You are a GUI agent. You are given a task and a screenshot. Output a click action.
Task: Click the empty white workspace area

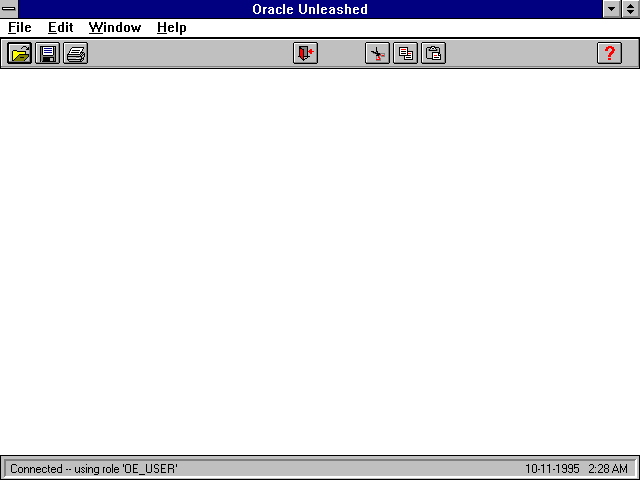[x=320, y=260]
